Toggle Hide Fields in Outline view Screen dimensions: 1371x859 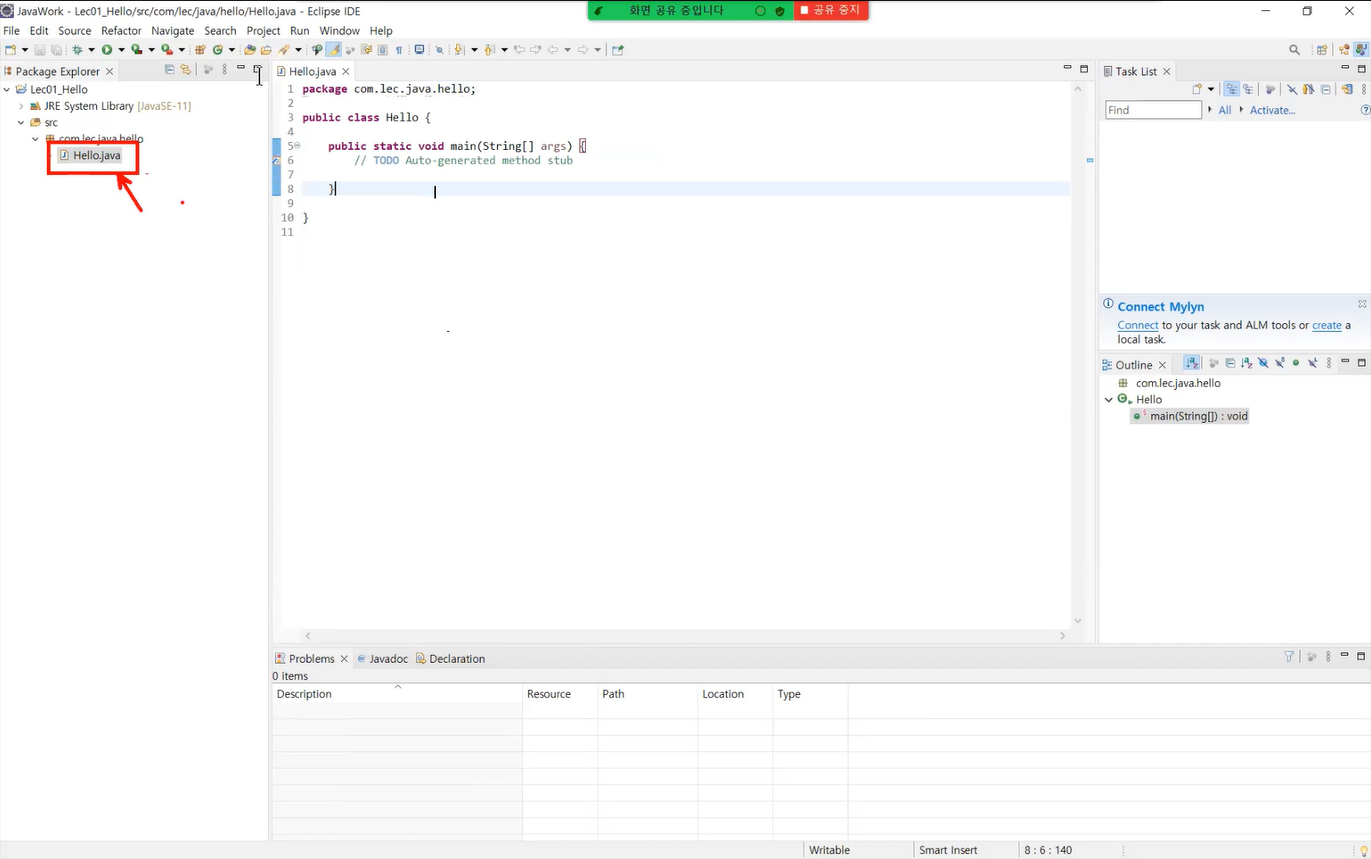pos(1263,364)
